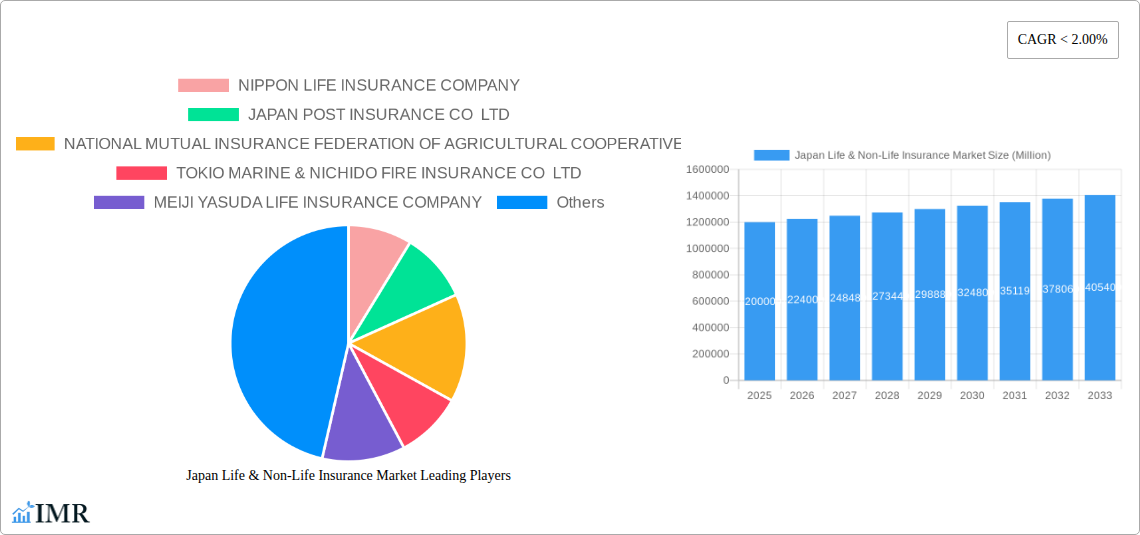Click the 2025 x-axis label
This screenshot has height=535, width=1140.
[x=760, y=395]
